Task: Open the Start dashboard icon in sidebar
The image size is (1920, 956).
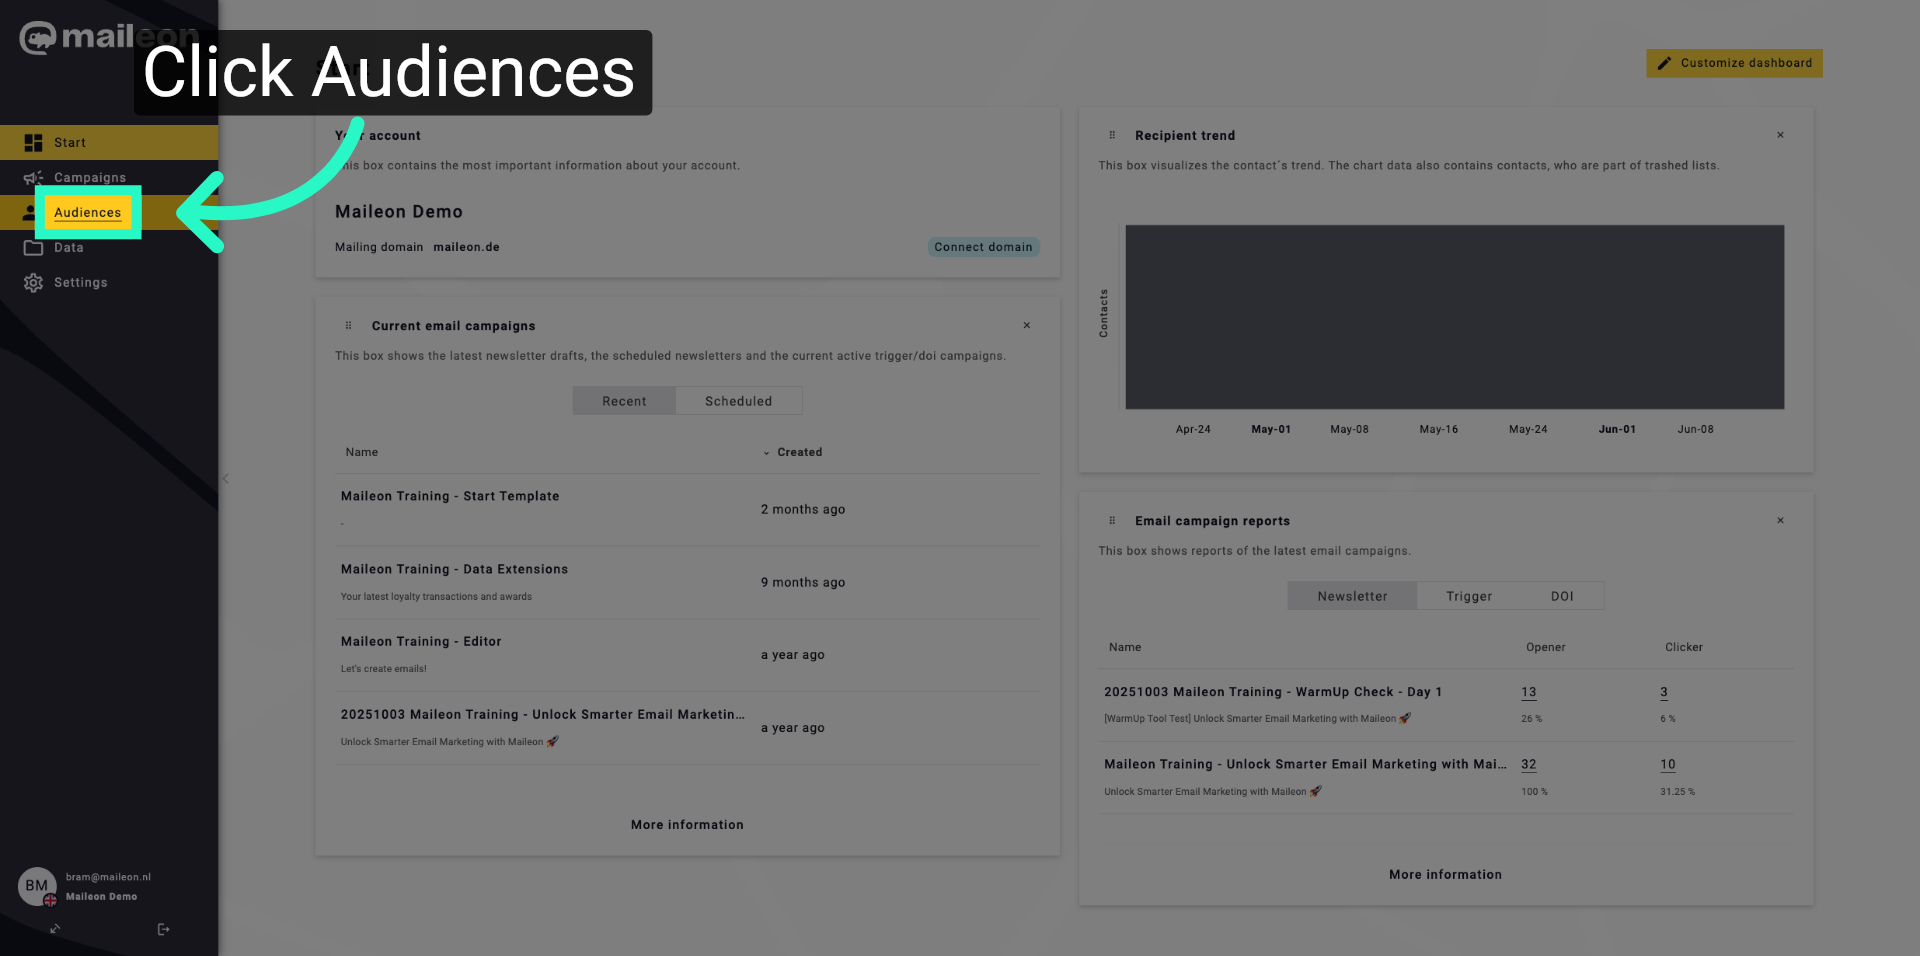Action: [x=33, y=143]
